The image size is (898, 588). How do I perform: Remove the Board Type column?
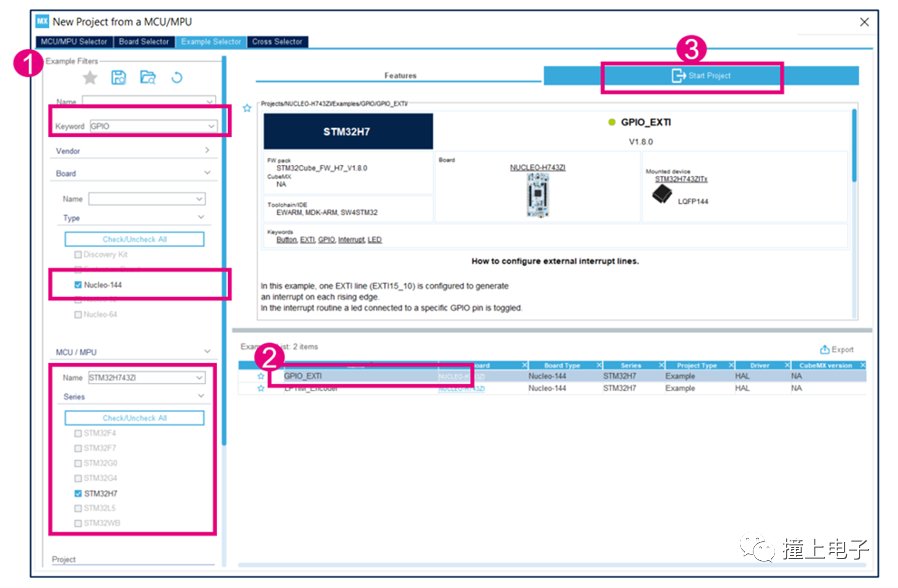(599, 365)
